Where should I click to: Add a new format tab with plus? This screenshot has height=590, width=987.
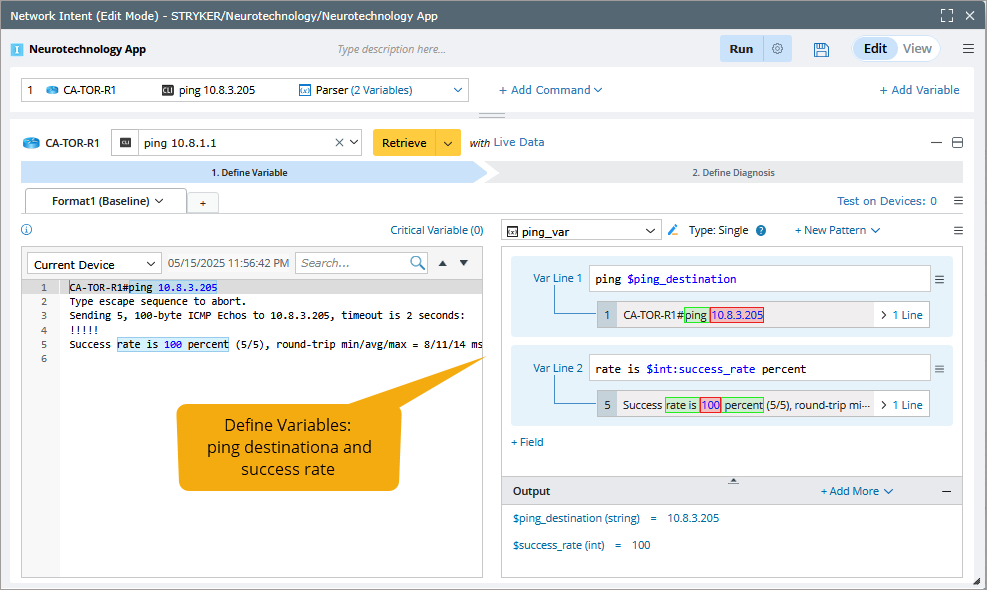[x=203, y=203]
